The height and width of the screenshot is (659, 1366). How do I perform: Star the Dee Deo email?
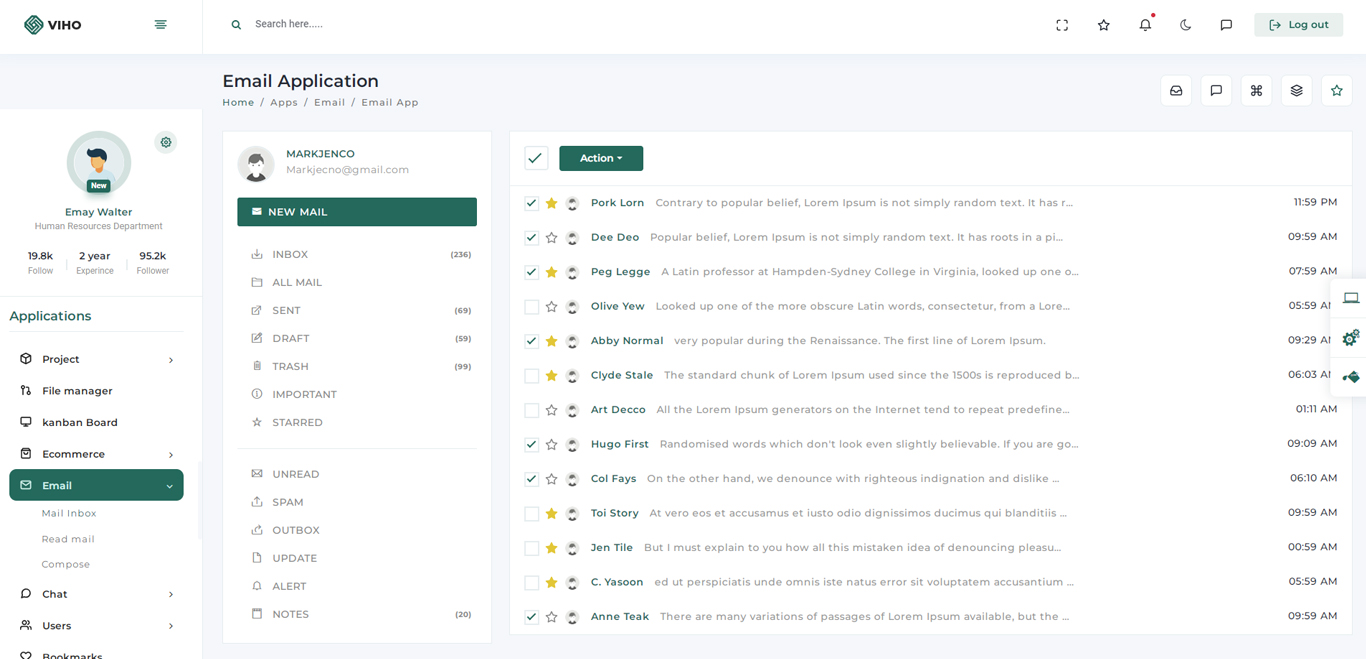coord(551,238)
